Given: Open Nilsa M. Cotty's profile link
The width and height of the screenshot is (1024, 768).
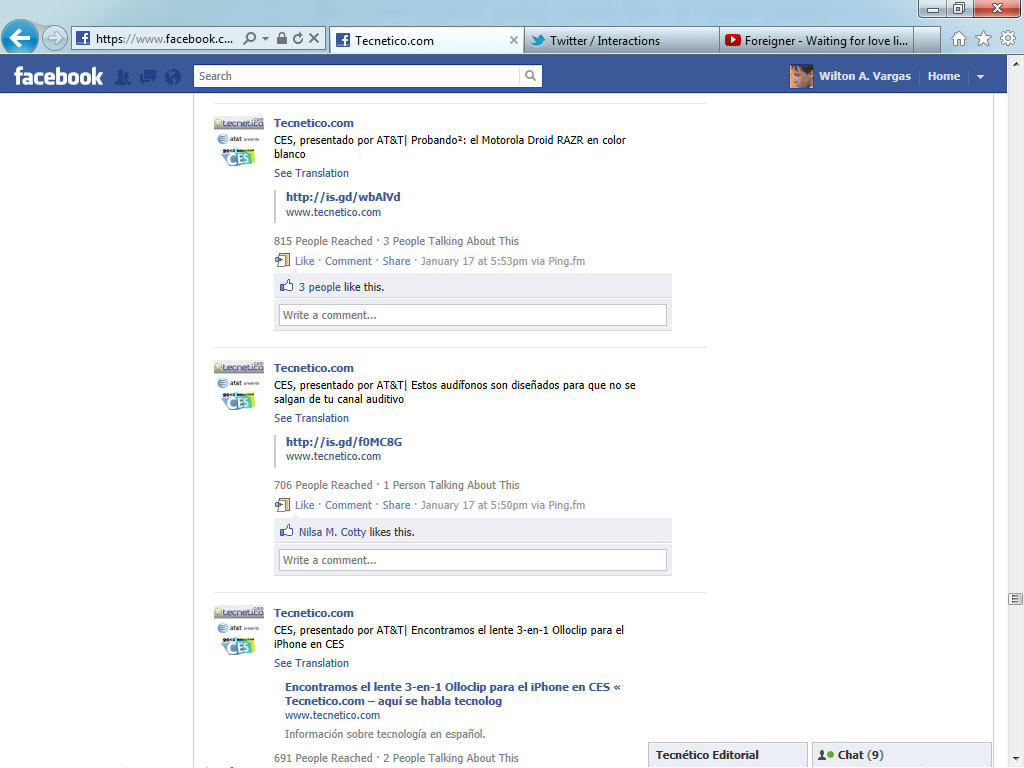Looking at the screenshot, I should [332, 532].
